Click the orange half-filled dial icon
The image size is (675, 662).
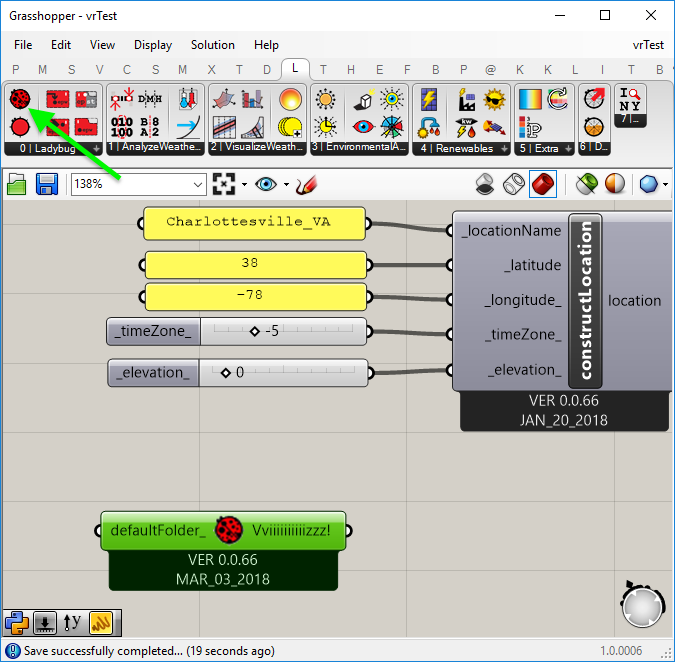coord(594,127)
